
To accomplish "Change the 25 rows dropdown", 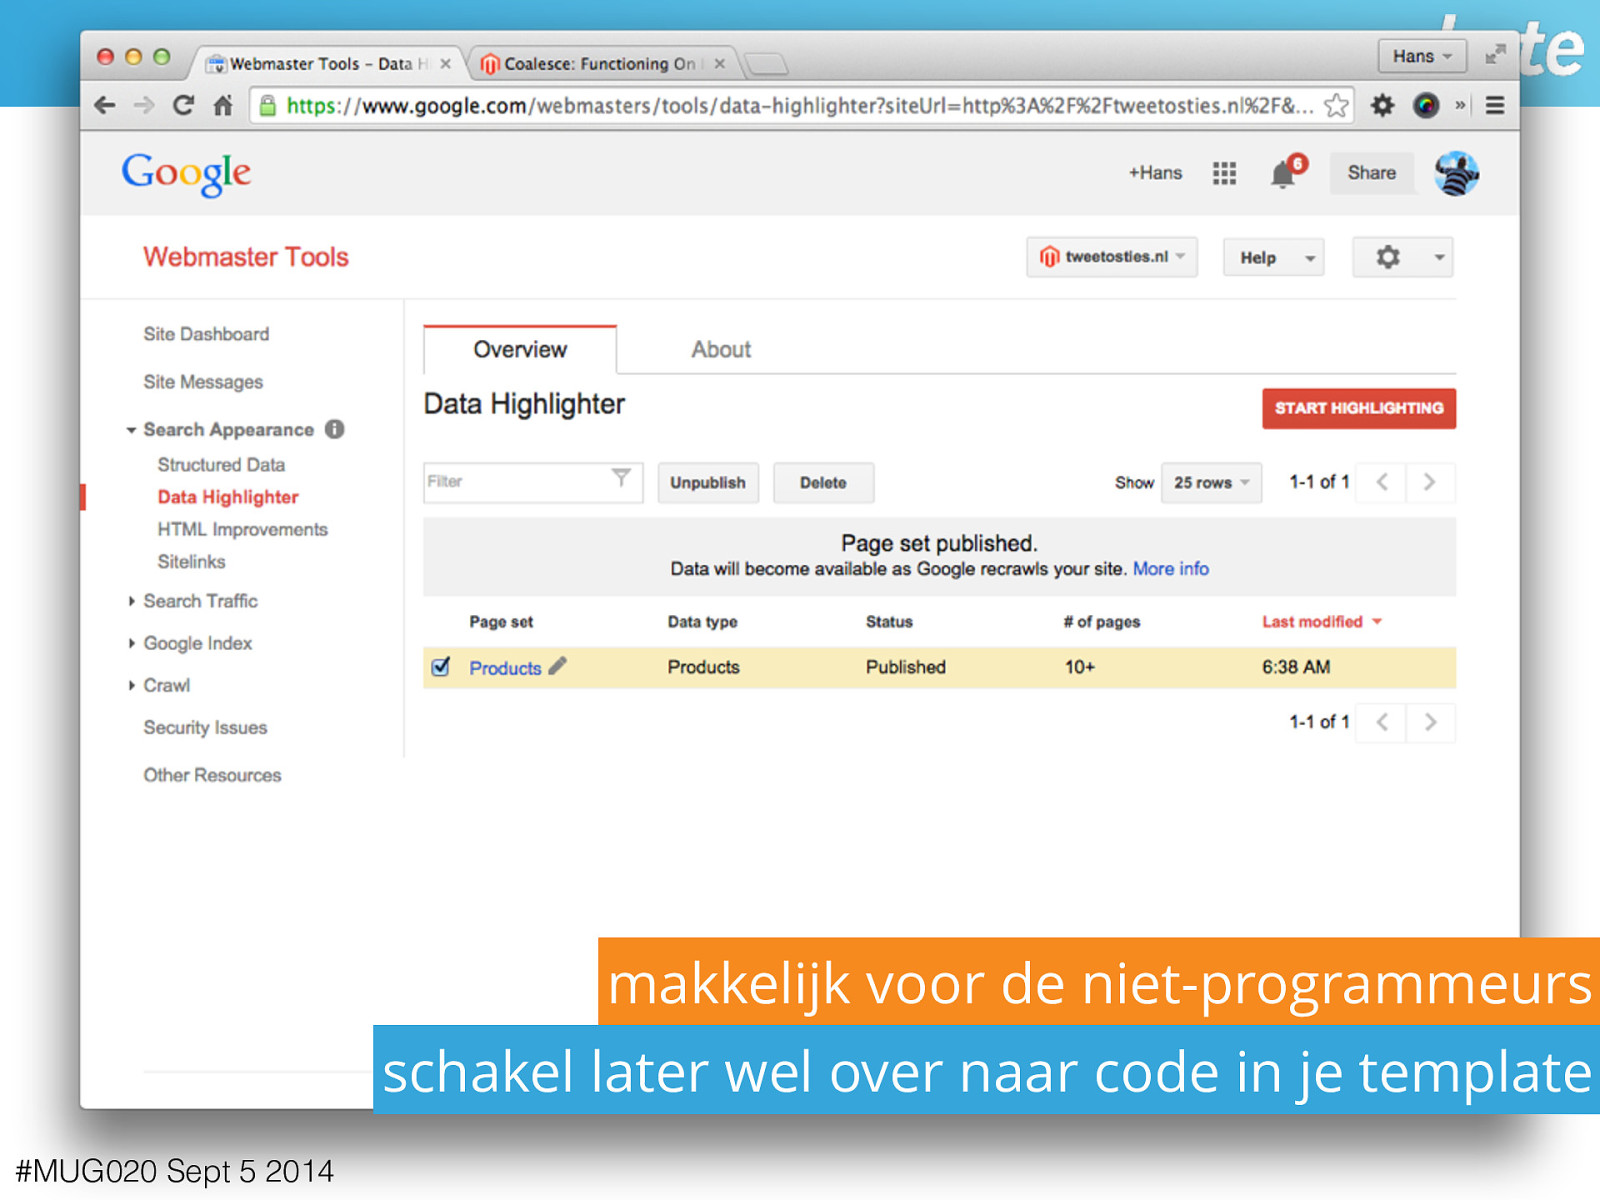I will 1211,483.
